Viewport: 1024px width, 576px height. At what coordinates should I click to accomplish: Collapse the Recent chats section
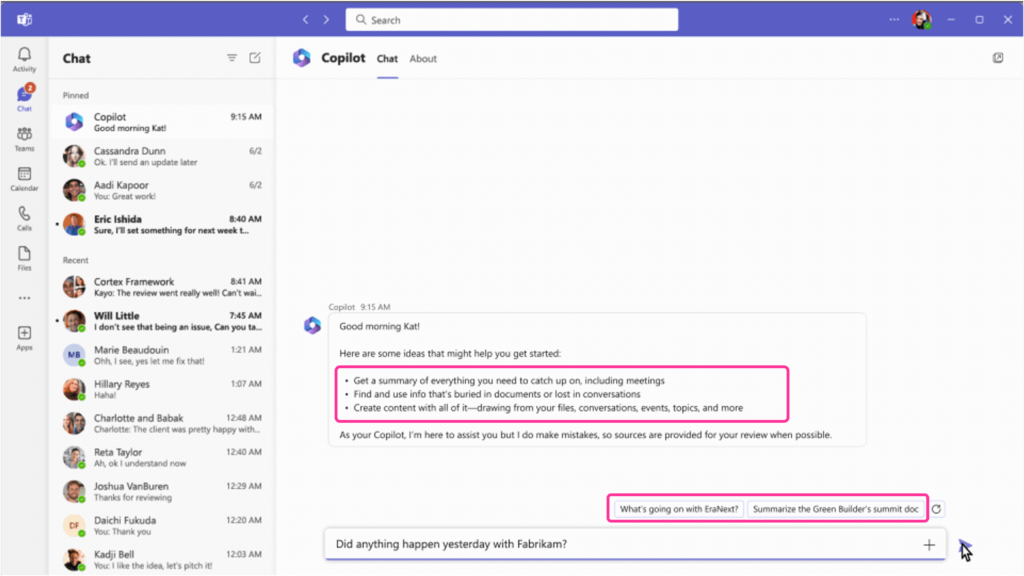coord(74,260)
